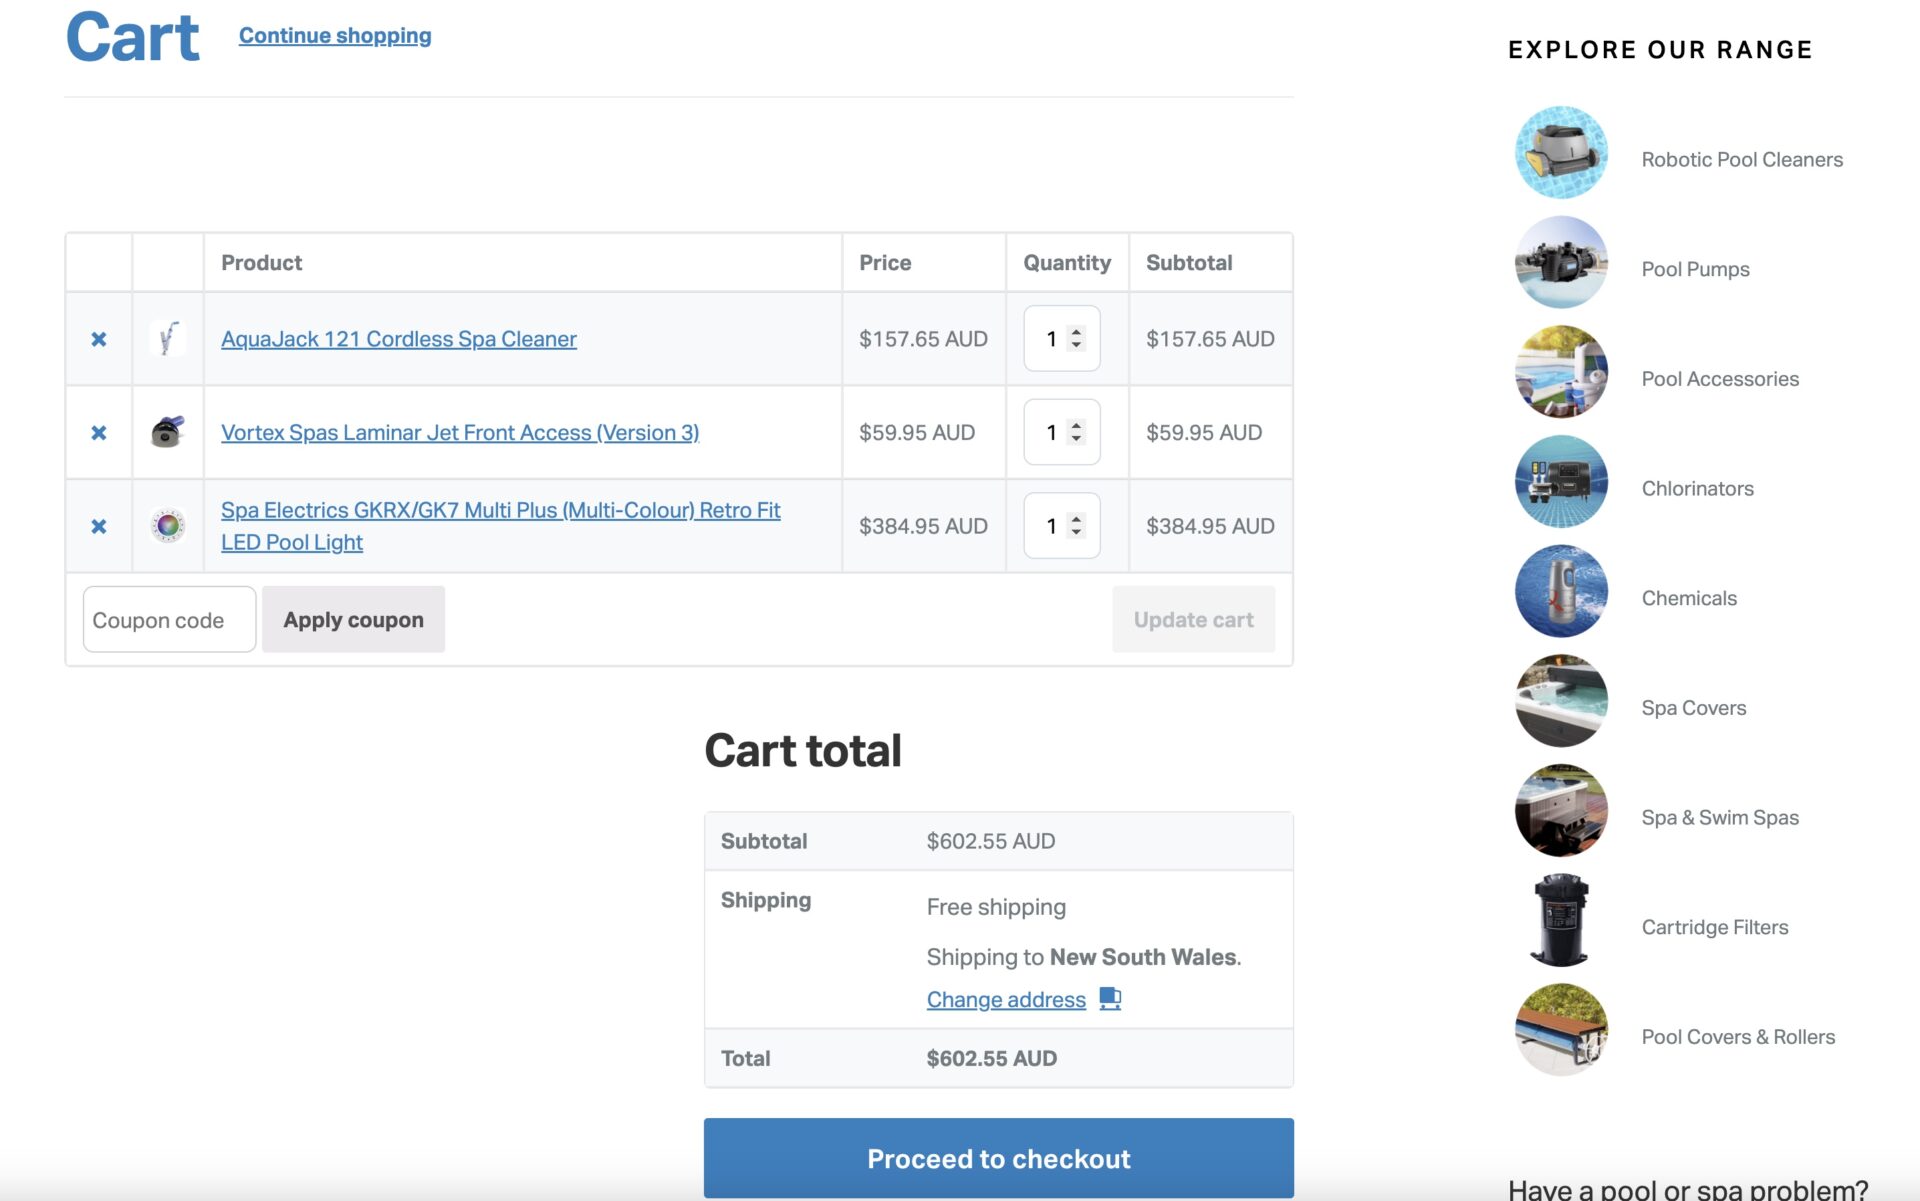1920x1201 pixels.
Task: Click Proceed to checkout
Action: click(998, 1158)
